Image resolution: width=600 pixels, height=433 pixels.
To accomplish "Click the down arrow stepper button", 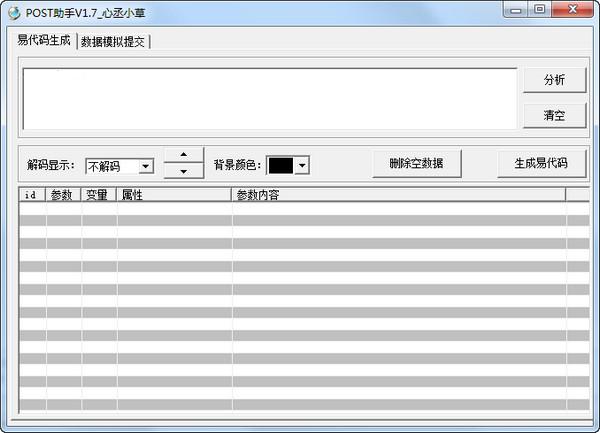I will point(183,171).
